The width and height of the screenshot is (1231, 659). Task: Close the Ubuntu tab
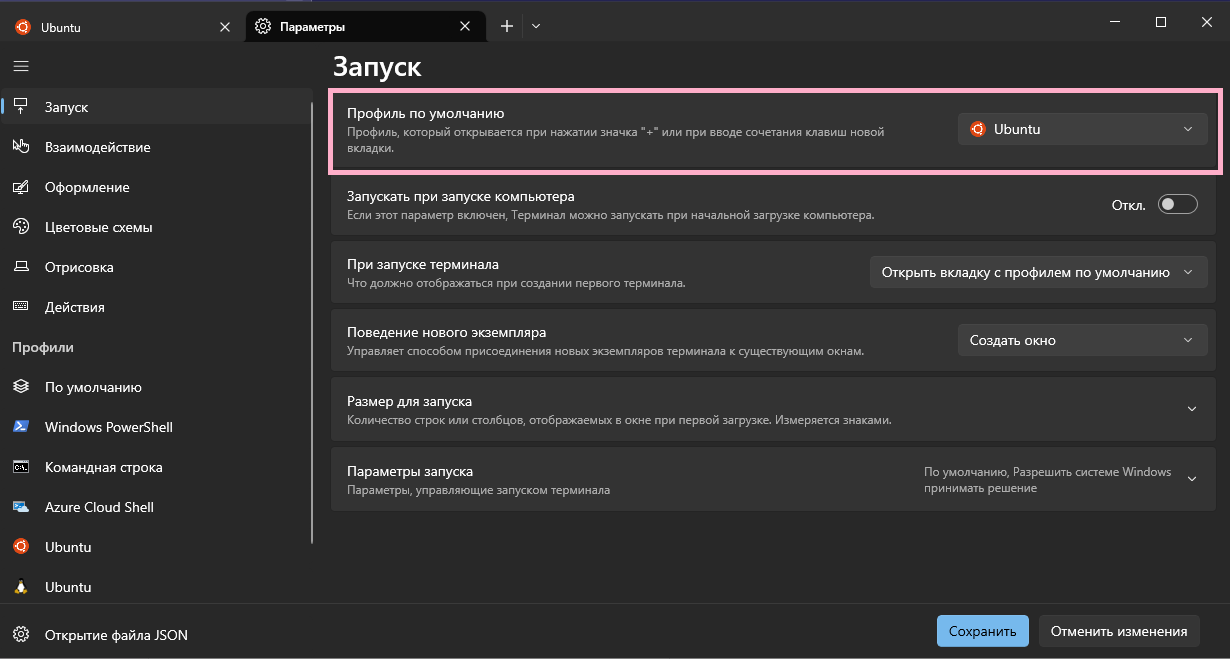224,27
